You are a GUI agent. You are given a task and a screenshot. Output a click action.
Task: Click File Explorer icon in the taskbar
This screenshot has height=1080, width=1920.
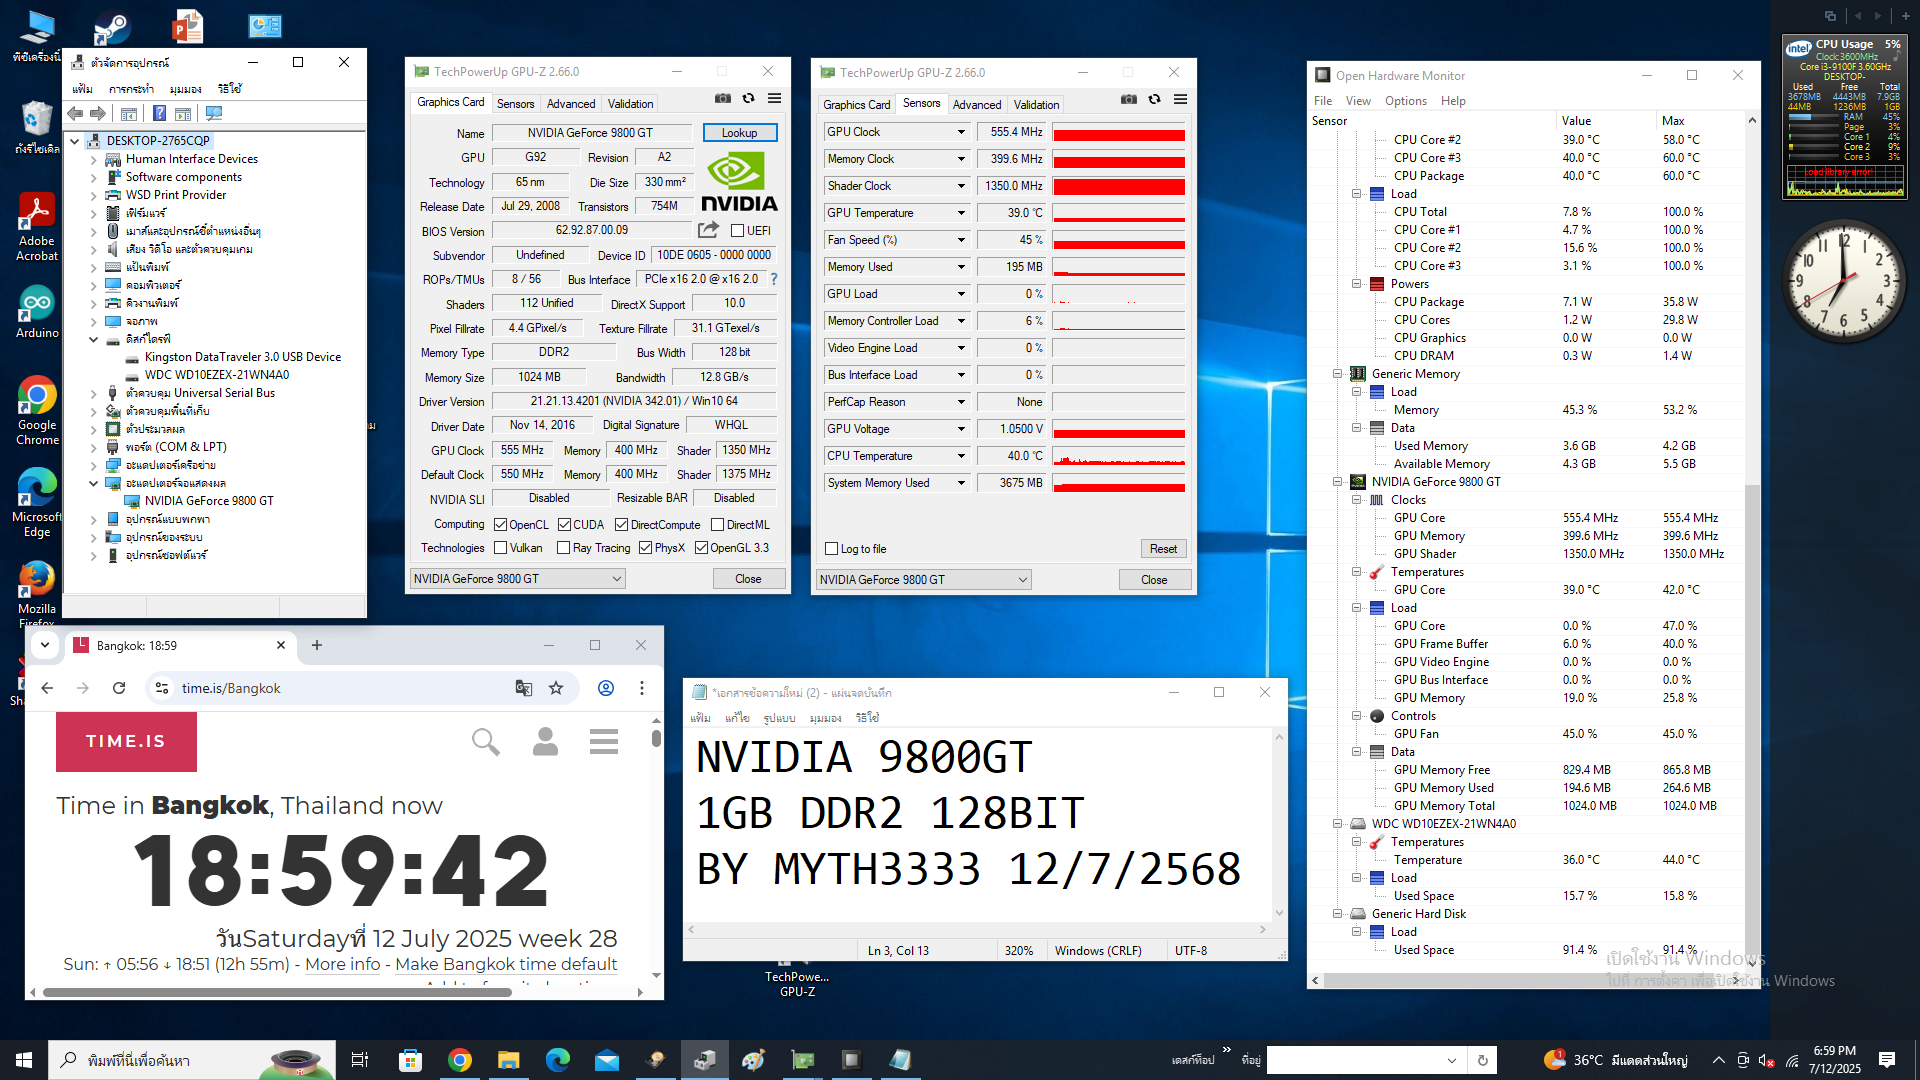509,1060
